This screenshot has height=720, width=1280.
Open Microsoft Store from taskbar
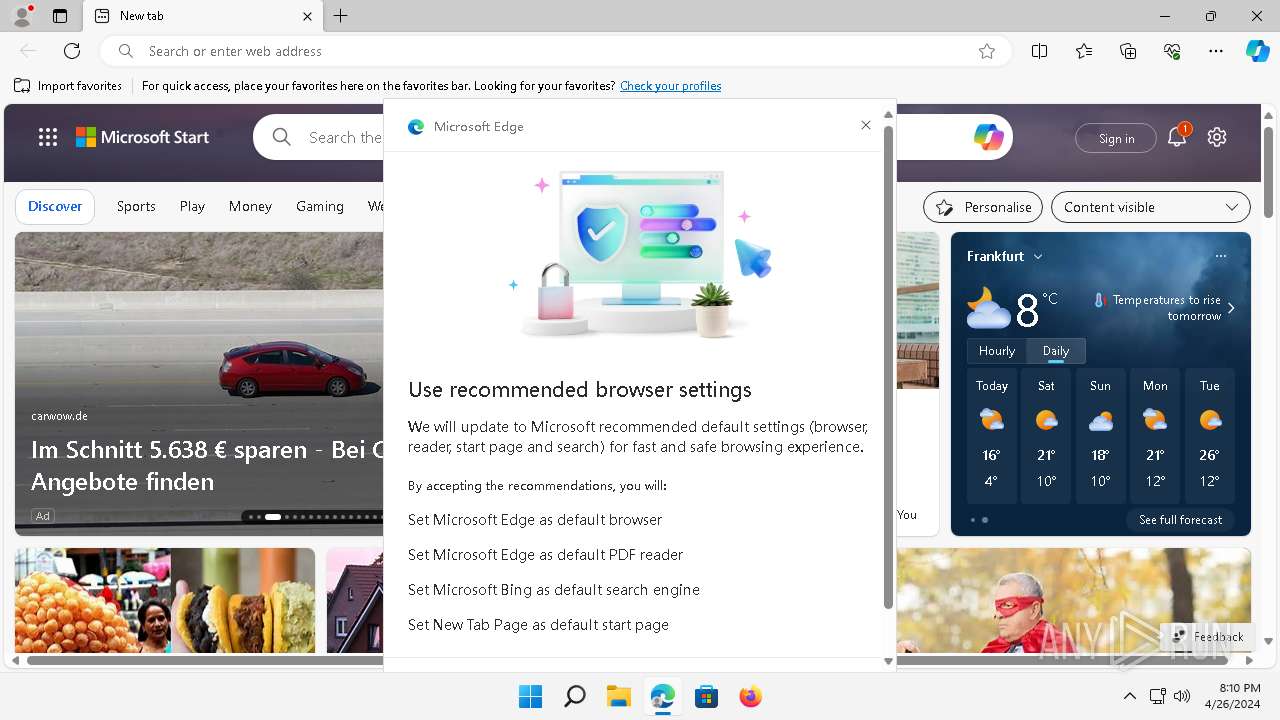707,697
